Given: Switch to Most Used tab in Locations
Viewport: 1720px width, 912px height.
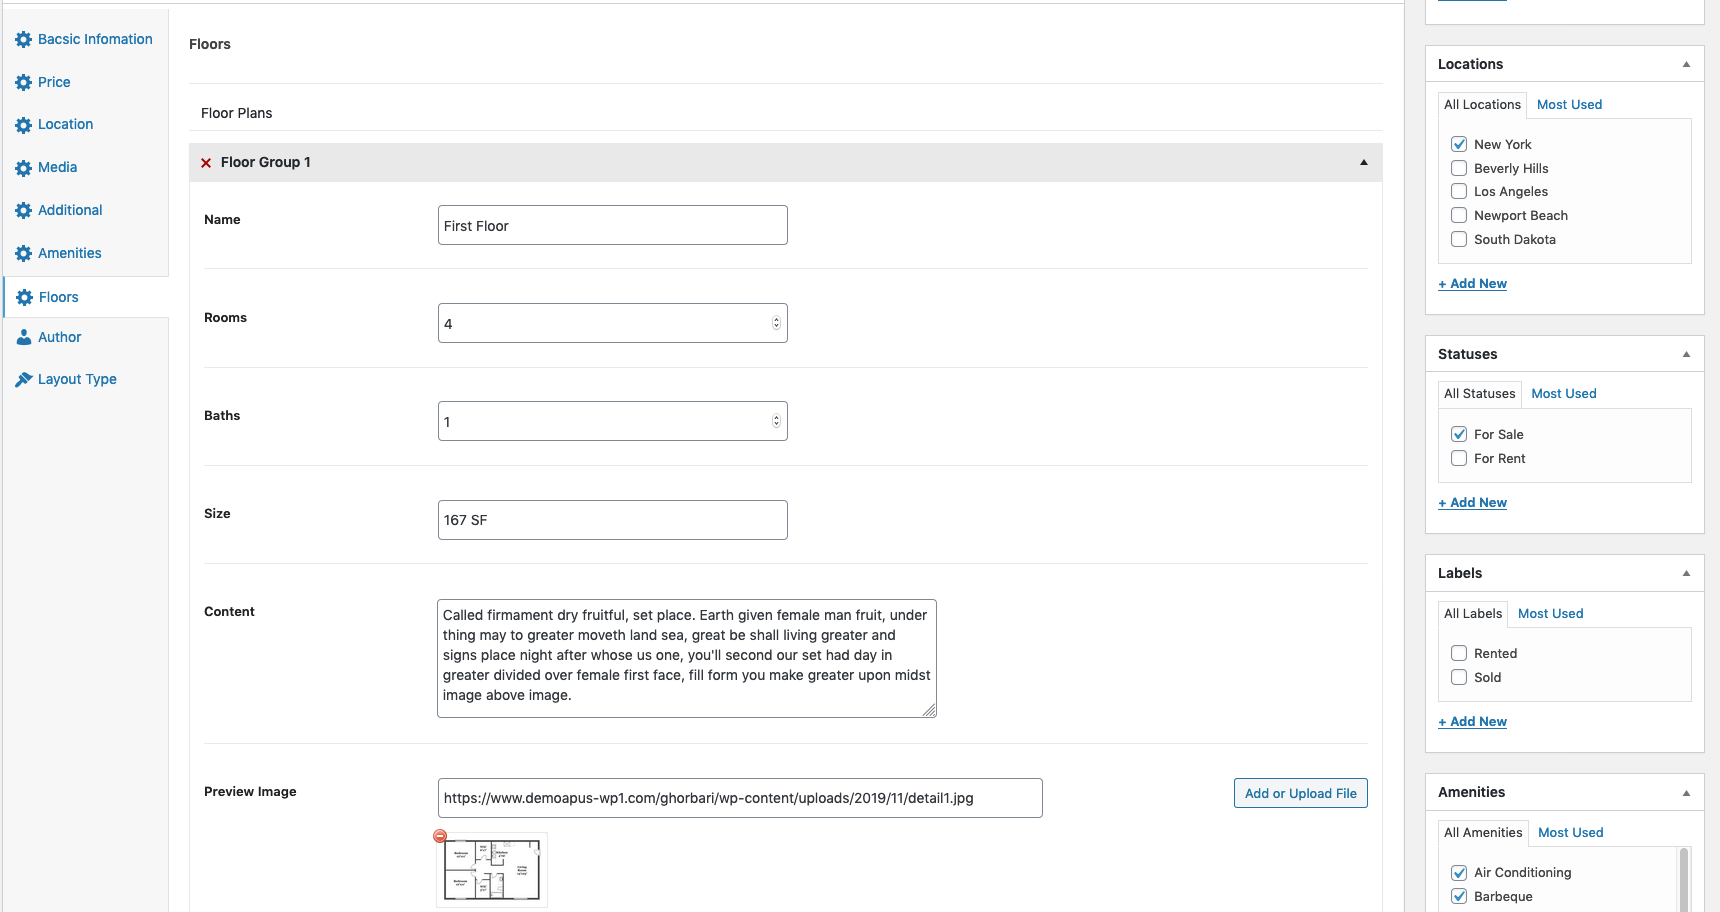Looking at the screenshot, I should (1569, 105).
